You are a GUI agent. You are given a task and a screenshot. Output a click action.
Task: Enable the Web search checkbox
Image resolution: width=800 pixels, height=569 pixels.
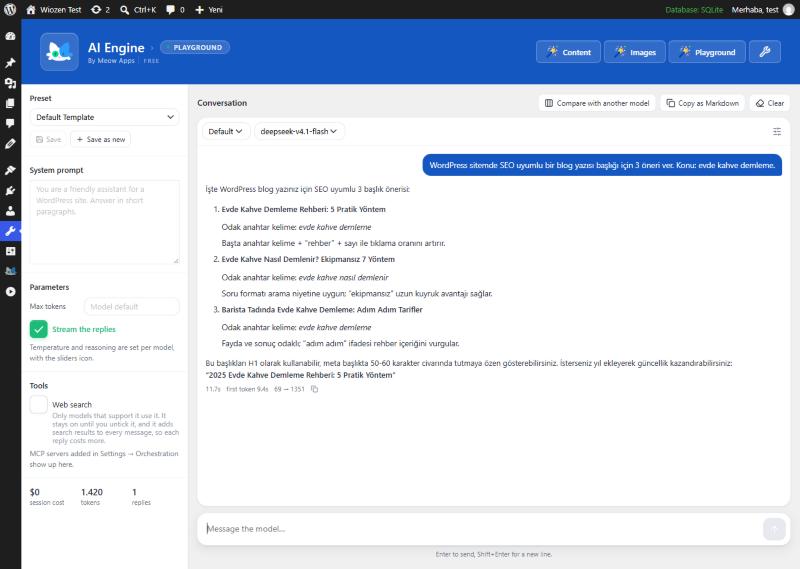(39, 404)
